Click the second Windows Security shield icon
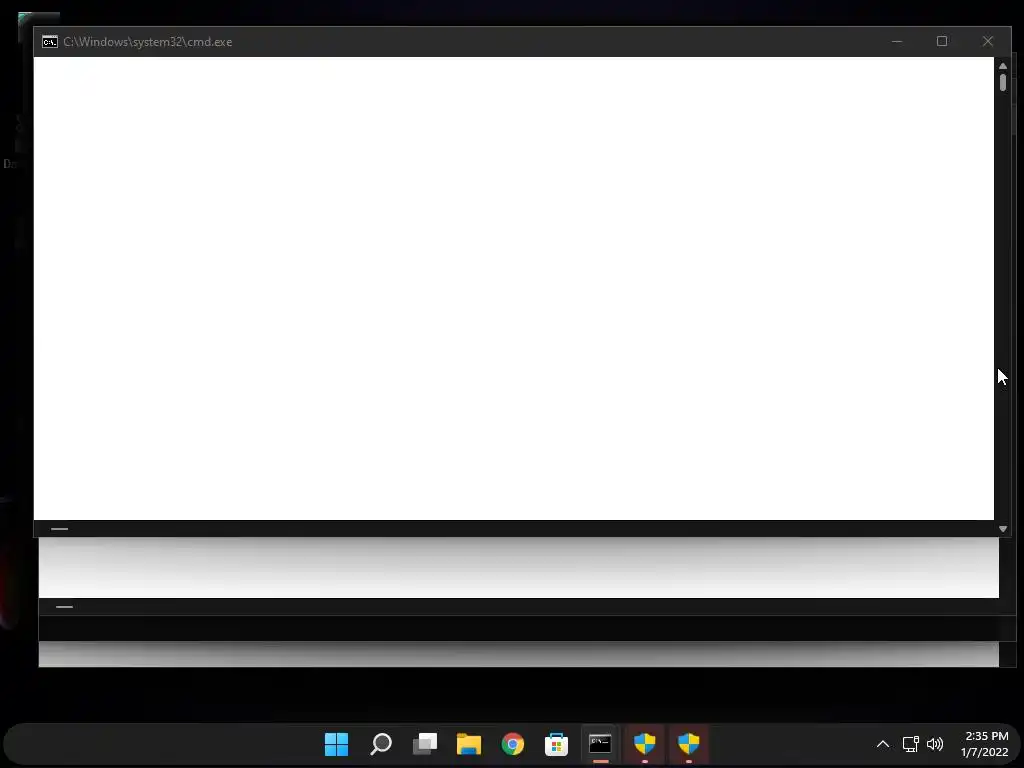1024x768 pixels. (x=688, y=743)
